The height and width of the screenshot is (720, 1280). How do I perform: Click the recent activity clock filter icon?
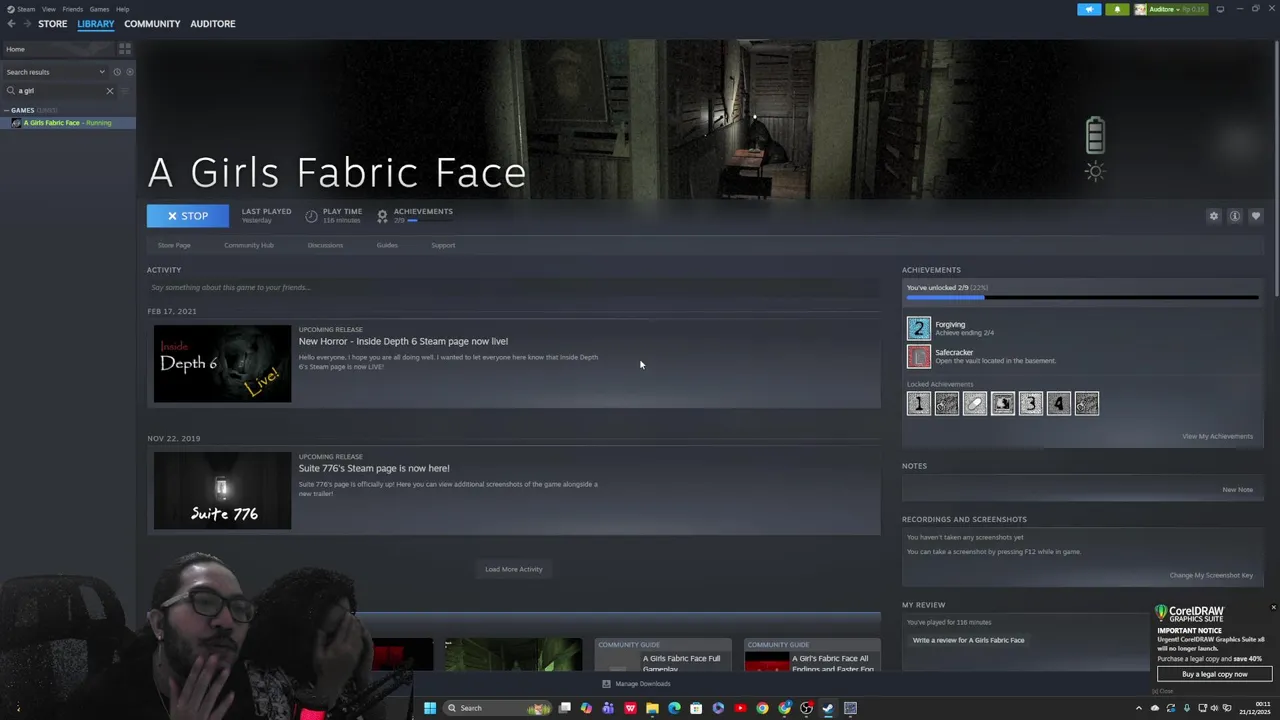point(116,72)
